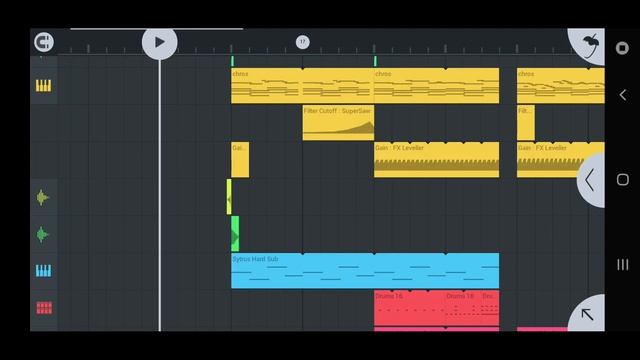Toggle the snap magnet icon
This screenshot has width=640, height=360.
tap(44, 42)
